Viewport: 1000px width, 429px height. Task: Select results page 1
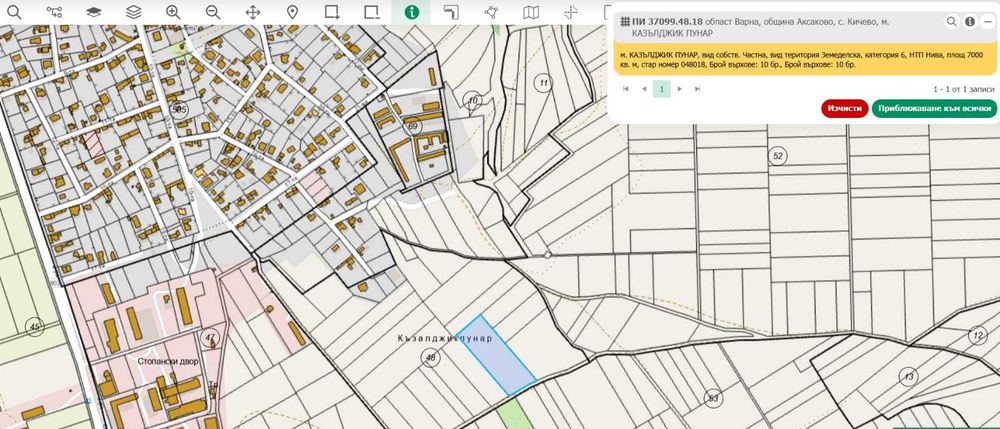coord(661,89)
